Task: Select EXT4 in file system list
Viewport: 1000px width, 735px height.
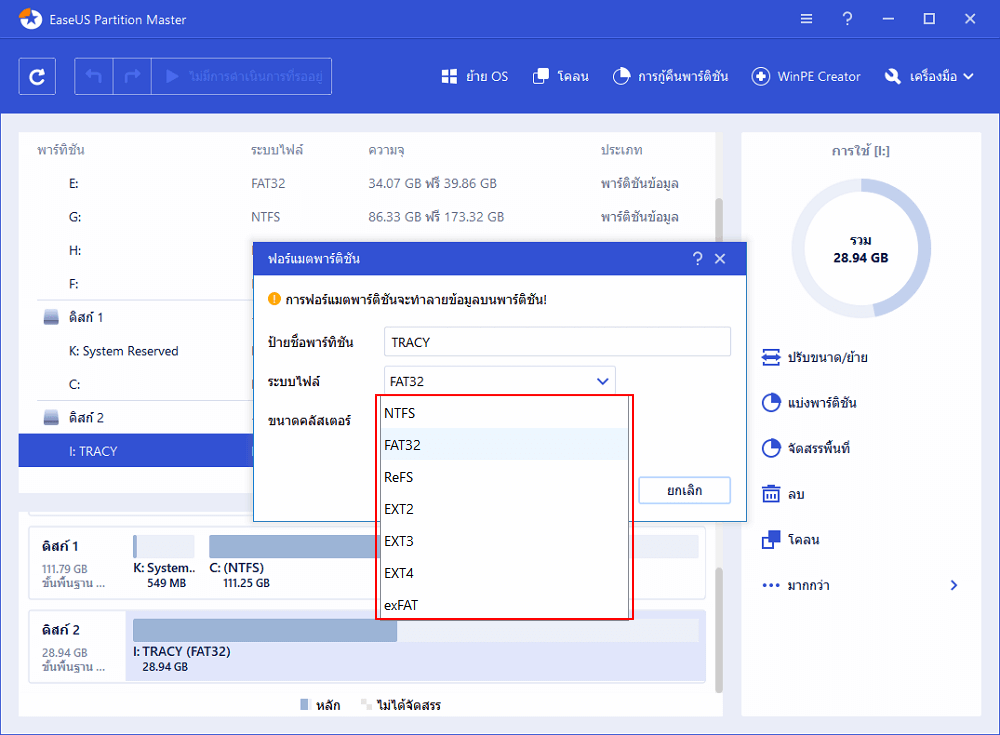Action: (x=504, y=572)
